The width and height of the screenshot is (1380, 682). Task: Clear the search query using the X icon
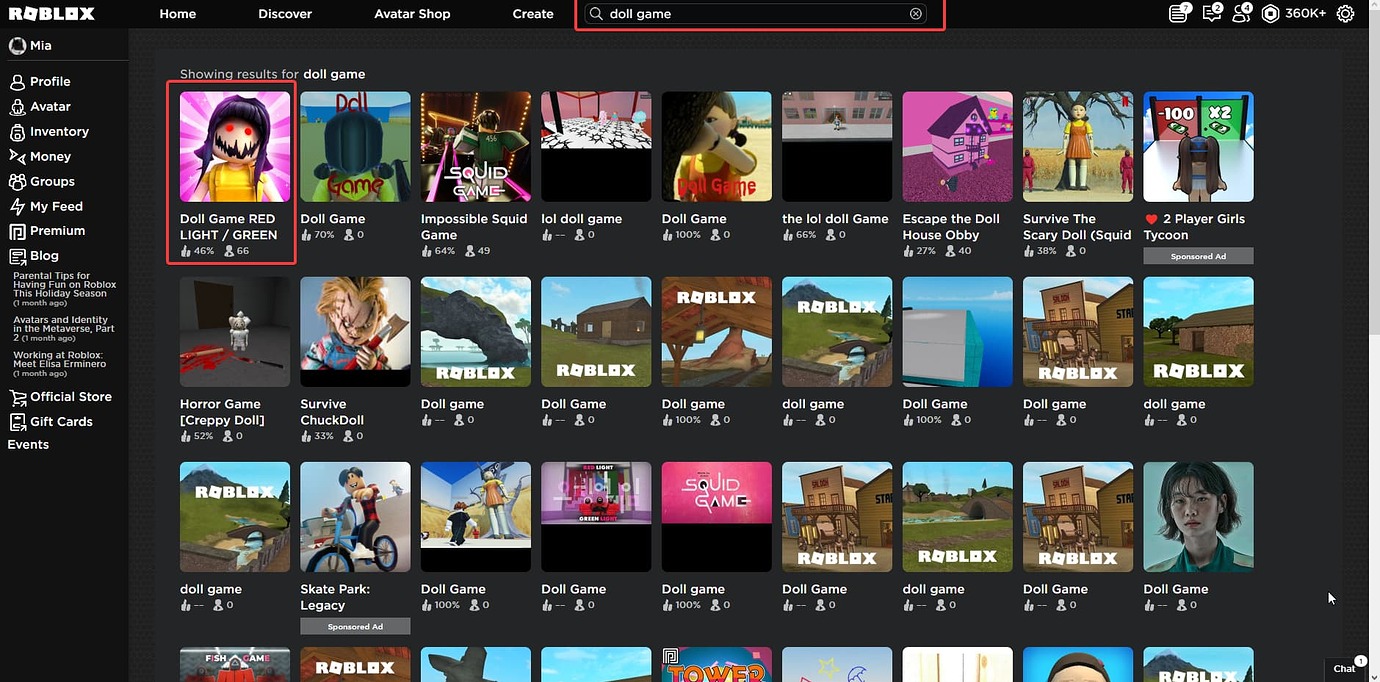click(x=915, y=13)
